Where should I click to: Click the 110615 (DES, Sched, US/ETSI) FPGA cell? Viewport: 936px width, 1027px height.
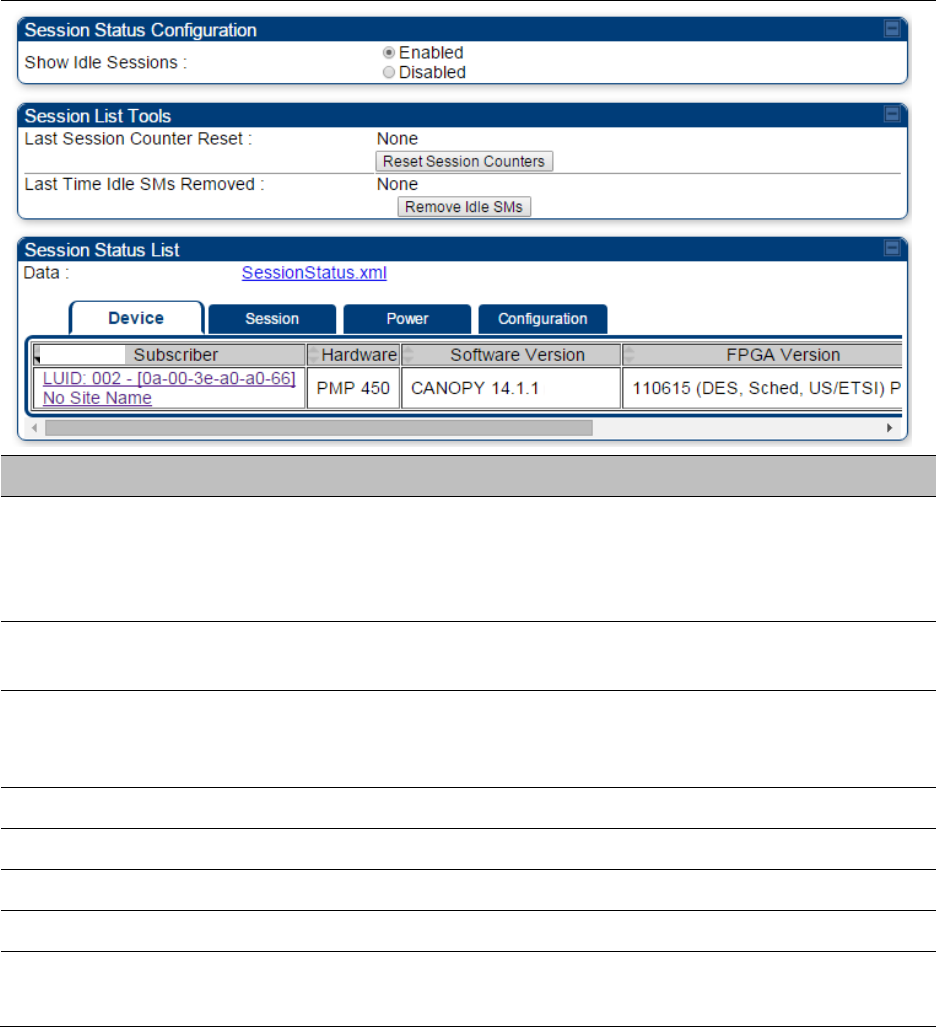point(762,388)
